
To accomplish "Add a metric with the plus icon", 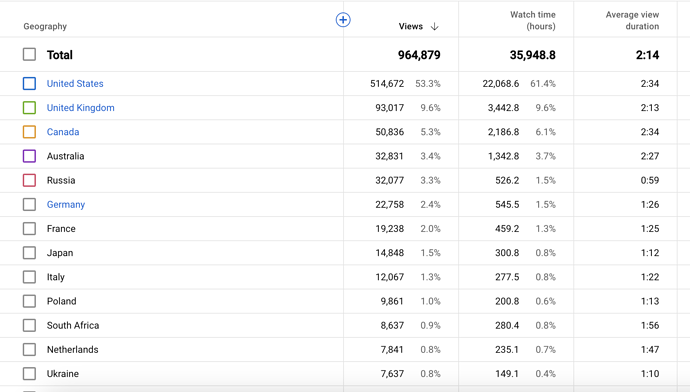I will click(x=343, y=20).
